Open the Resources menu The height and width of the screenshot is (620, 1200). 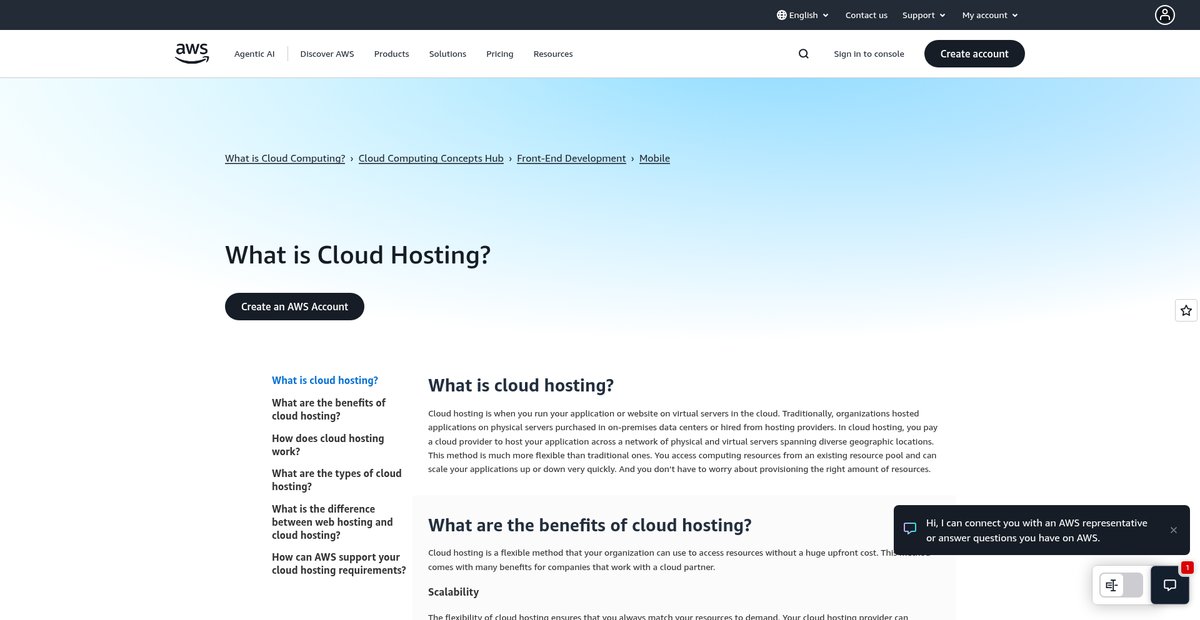[553, 54]
